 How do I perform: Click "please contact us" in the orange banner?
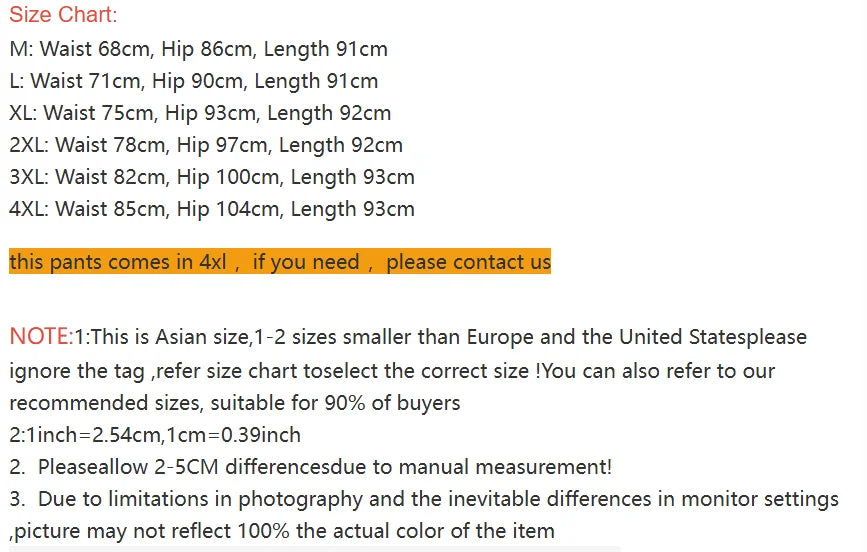468,262
